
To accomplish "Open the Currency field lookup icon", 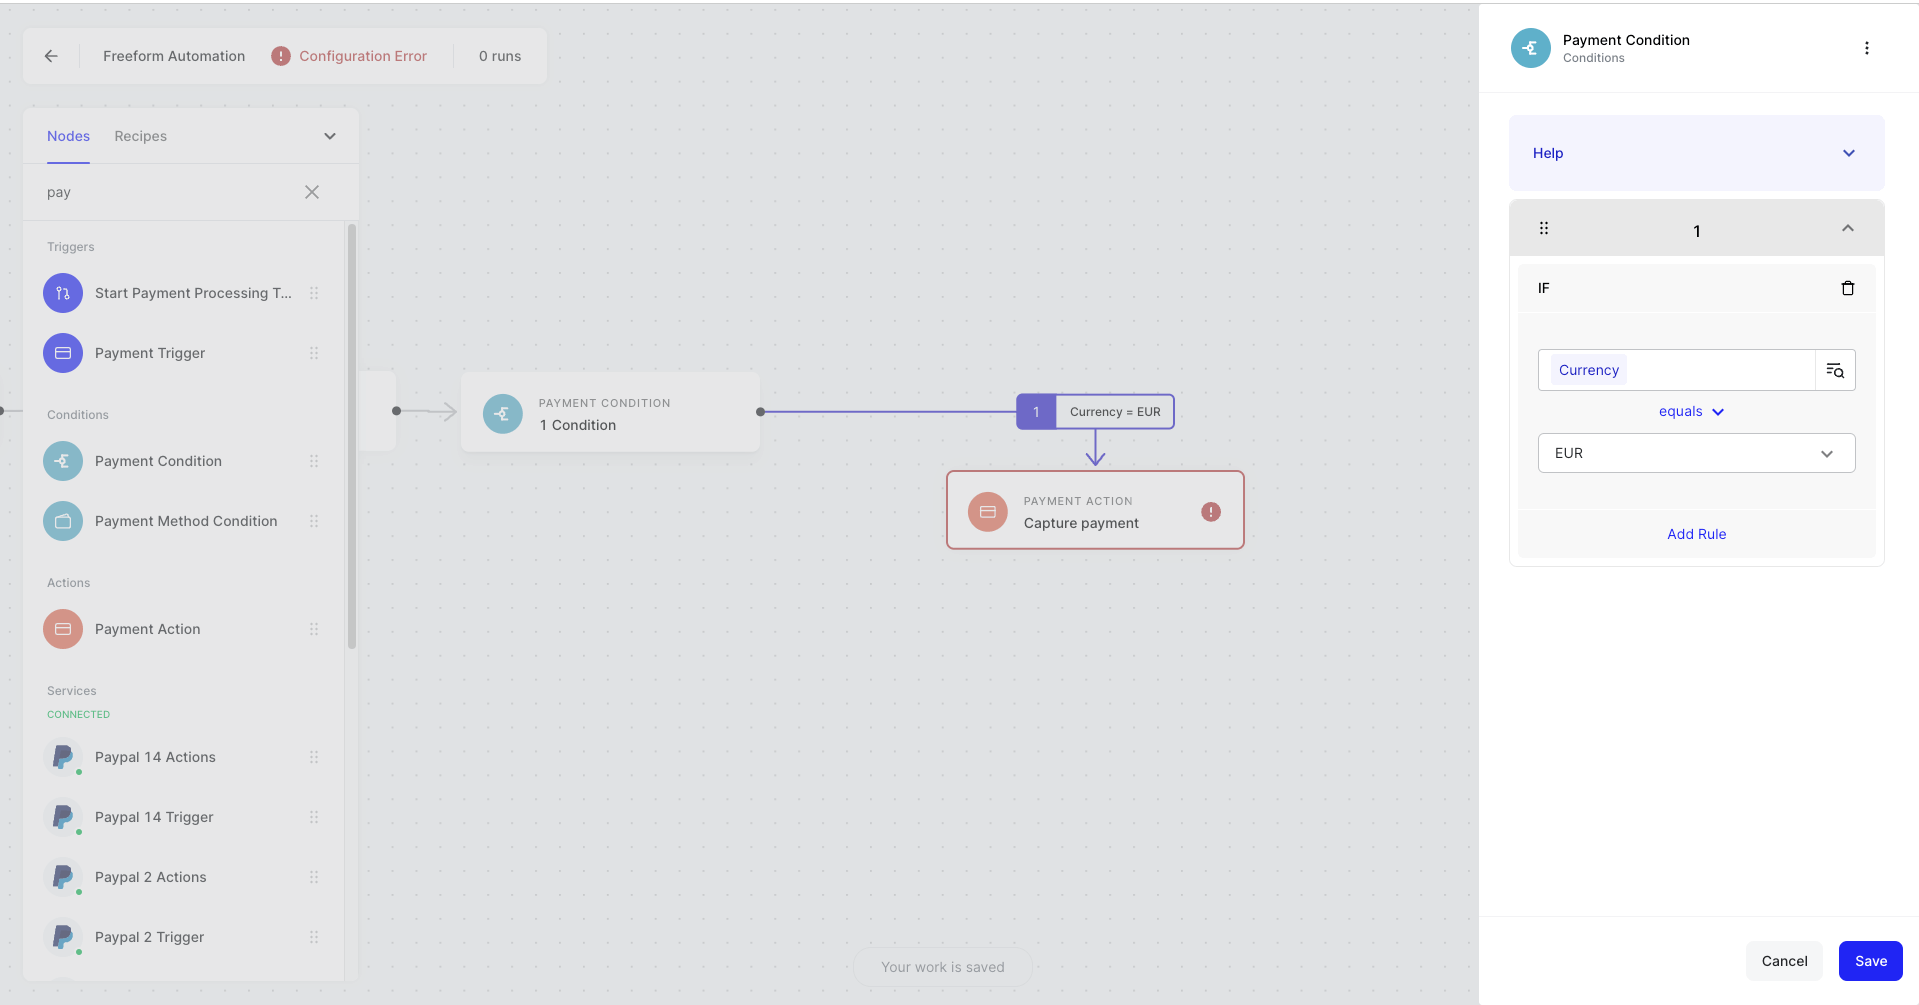I will (1835, 370).
